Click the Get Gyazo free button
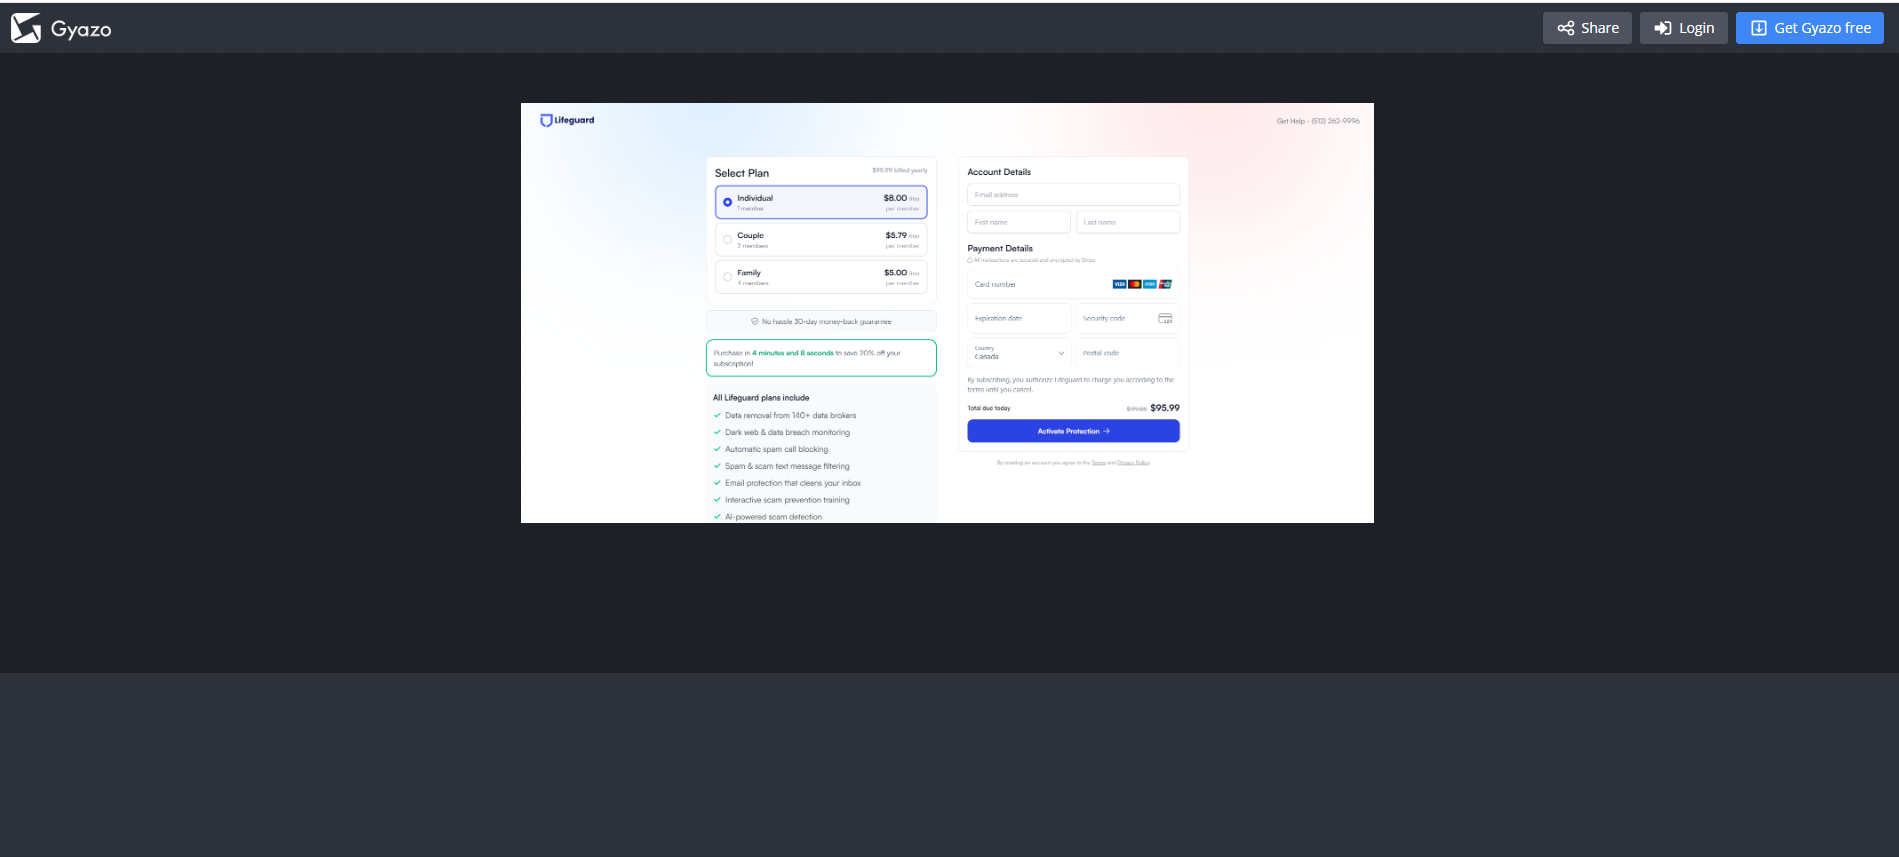This screenshot has width=1899, height=857. 1809,28
